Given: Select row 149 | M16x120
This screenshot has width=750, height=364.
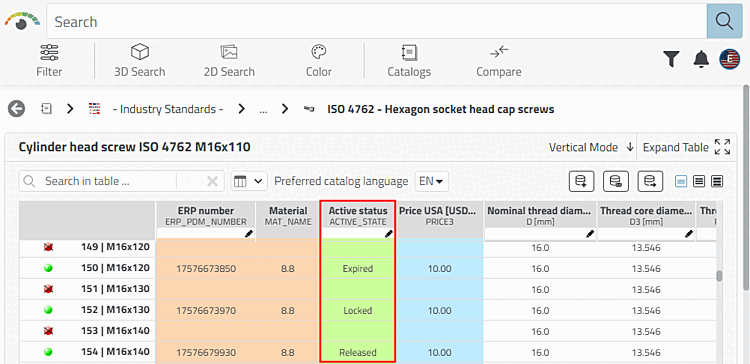Looking at the screenshot, I should pos(115,247).
